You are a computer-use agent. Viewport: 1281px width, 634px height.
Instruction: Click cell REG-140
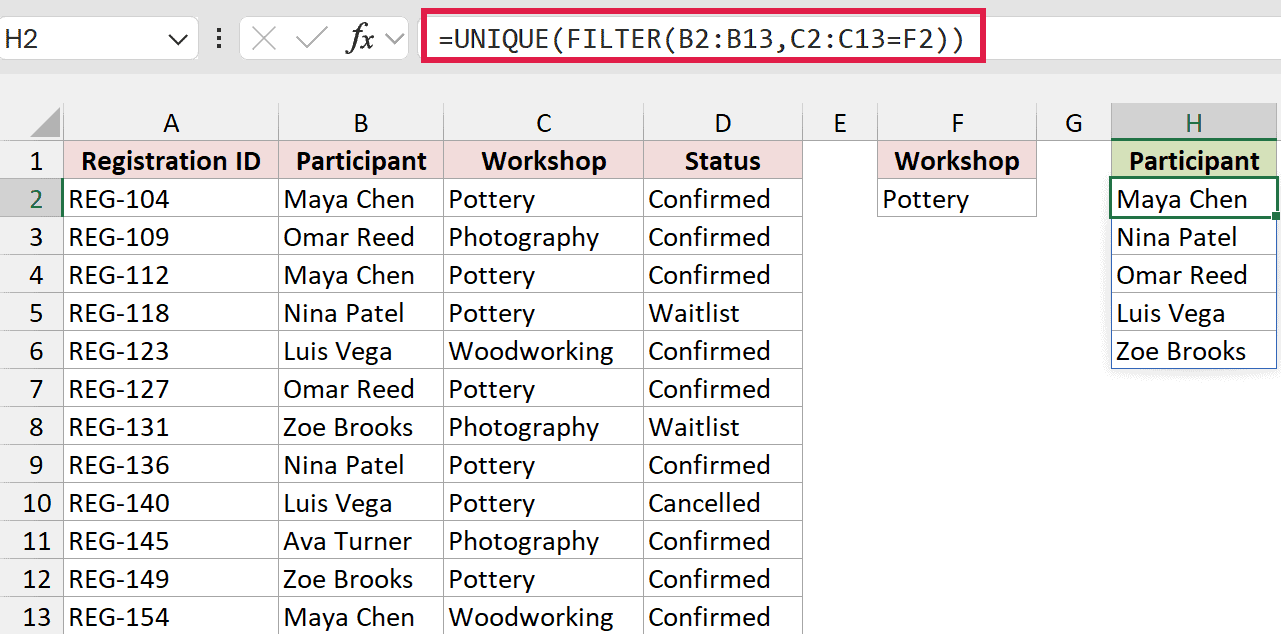tap(171, 503)
